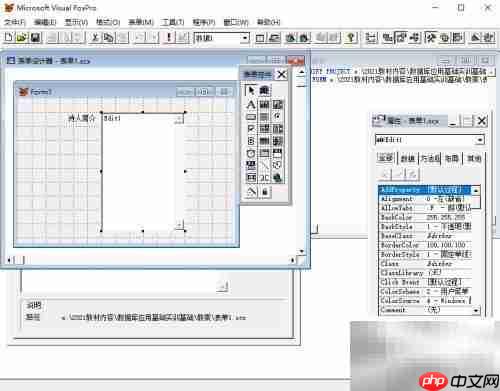Click the properties list bottom scroll arrow

point(476,310)
